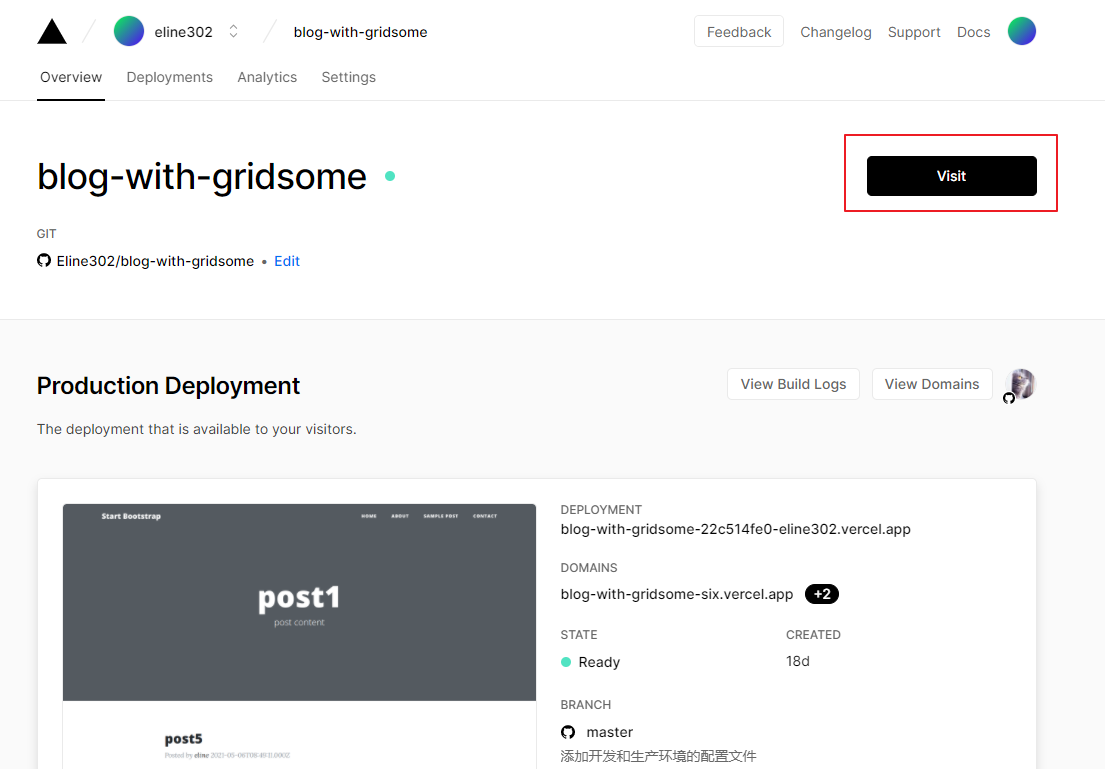Click the master branch link
1105x769 pixels.
pos(610,732)
